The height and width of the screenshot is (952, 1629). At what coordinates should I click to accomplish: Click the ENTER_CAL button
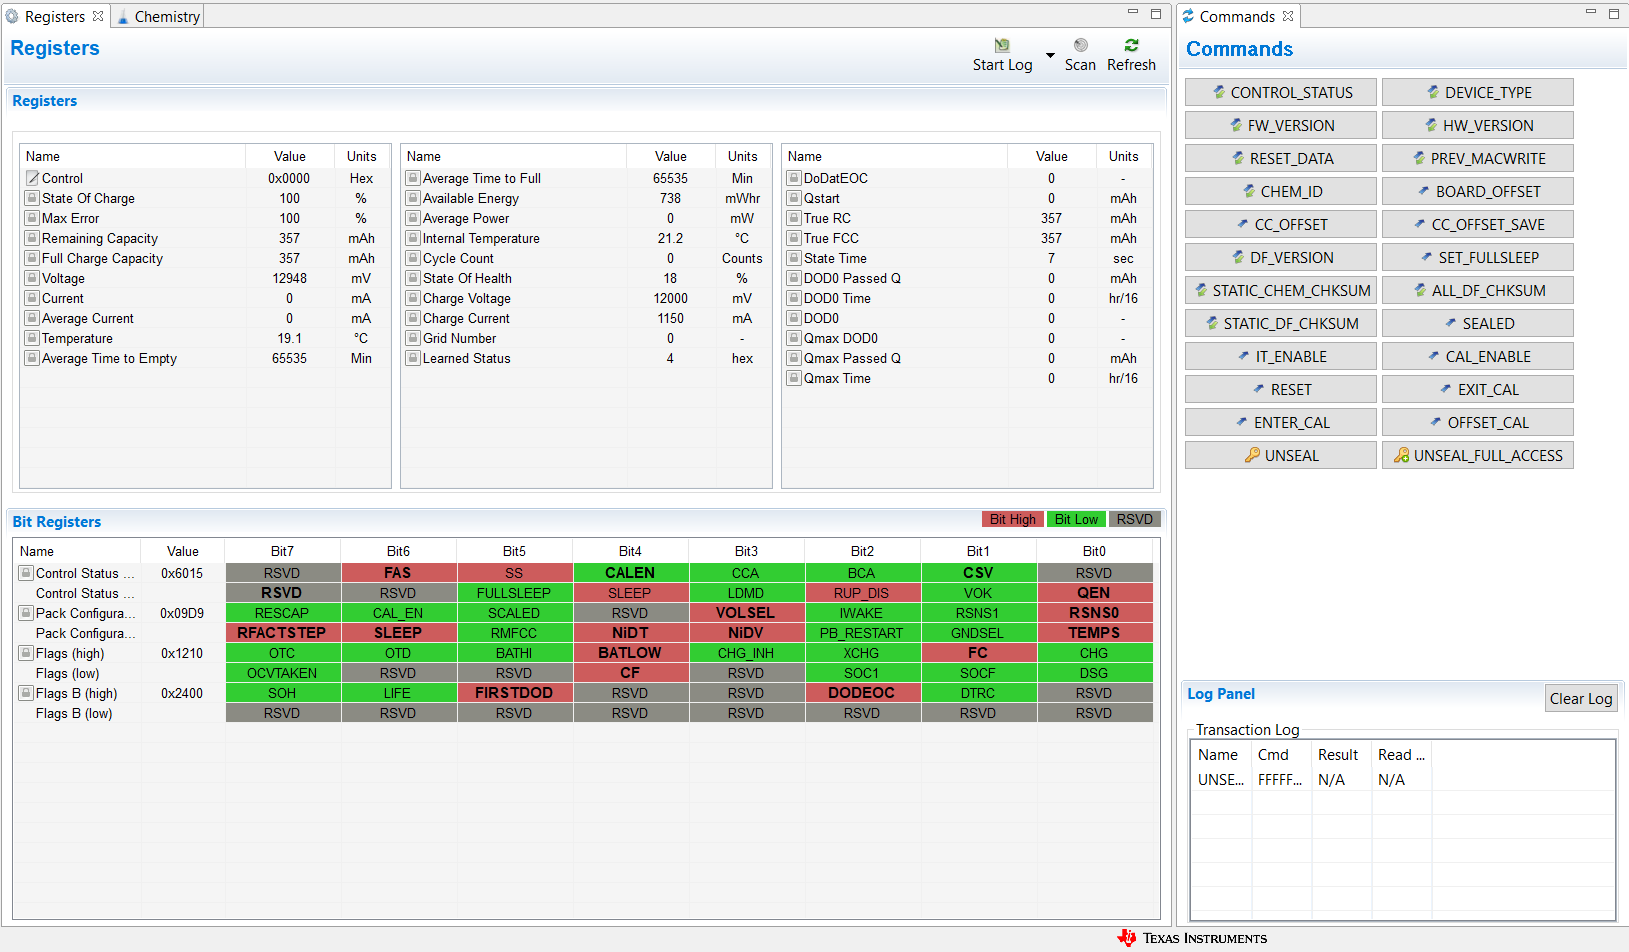1281,422
